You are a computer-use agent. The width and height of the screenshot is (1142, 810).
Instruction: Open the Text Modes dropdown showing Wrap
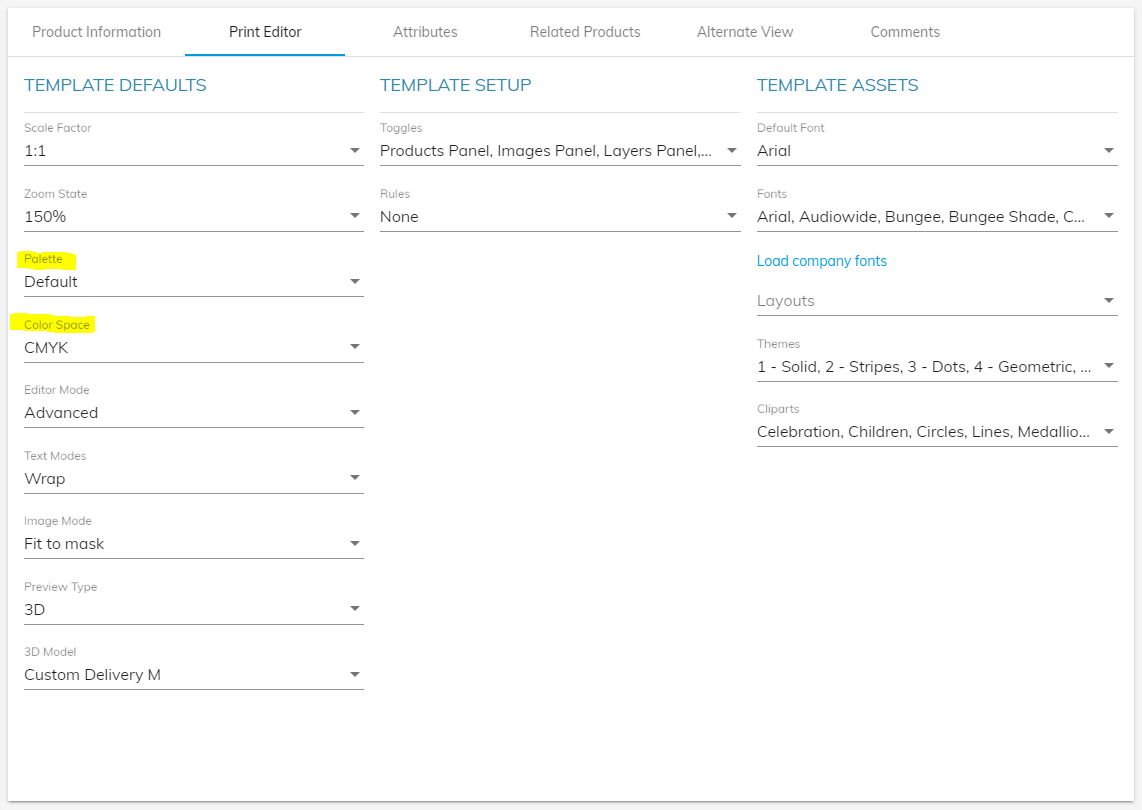point(194,479)
